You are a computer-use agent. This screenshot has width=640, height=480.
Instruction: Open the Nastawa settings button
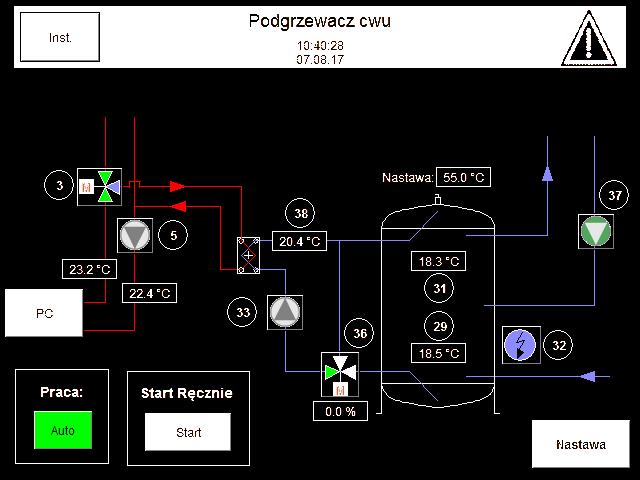click(x=580, y=444)
